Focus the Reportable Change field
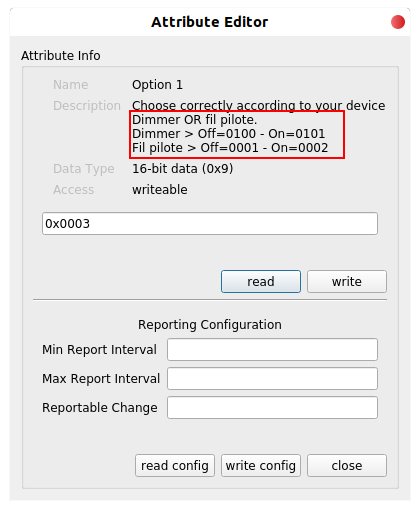Viewport: 420px width, 510px height. click(x=272, y=407)
